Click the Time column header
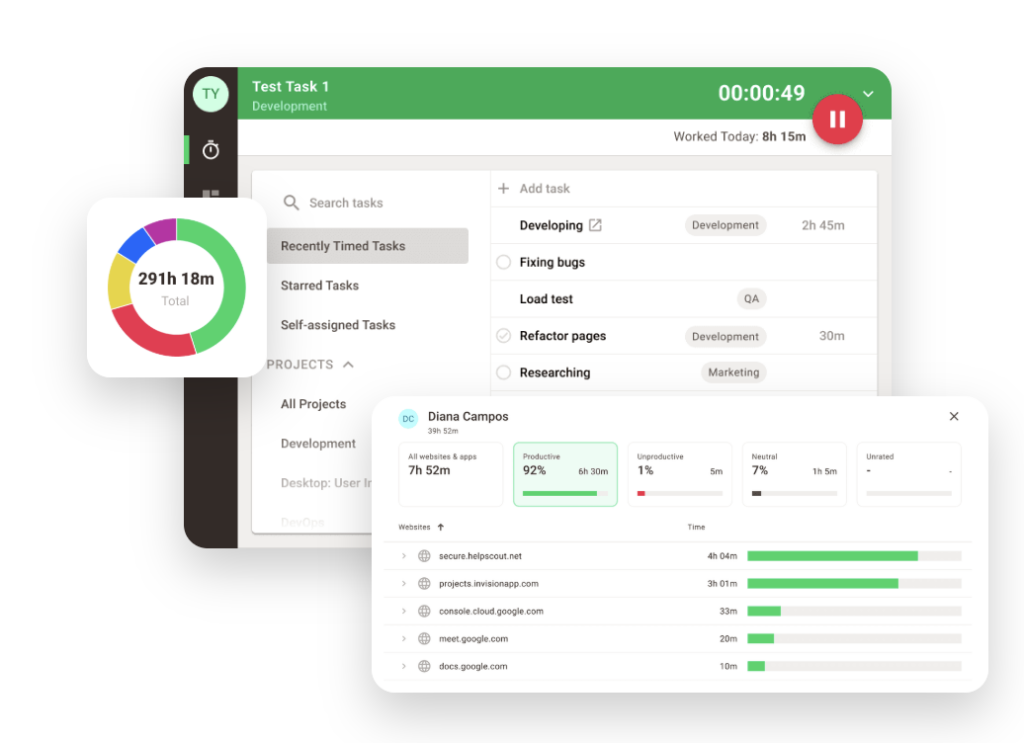The image size is (1024, 743). (696, 527)
